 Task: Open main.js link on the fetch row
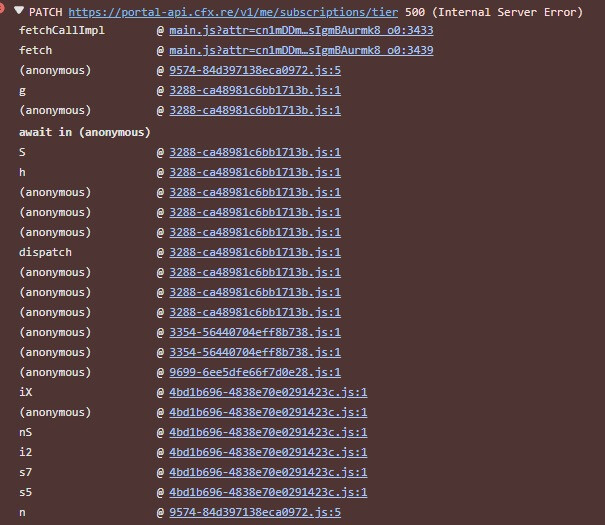point(301,51)
